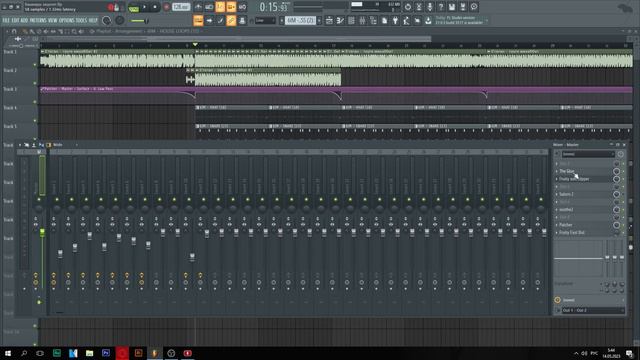Select the Draw pencil tool in playlist toolbar
Viewport: 640px width, 360px height.
pos(25,31)
